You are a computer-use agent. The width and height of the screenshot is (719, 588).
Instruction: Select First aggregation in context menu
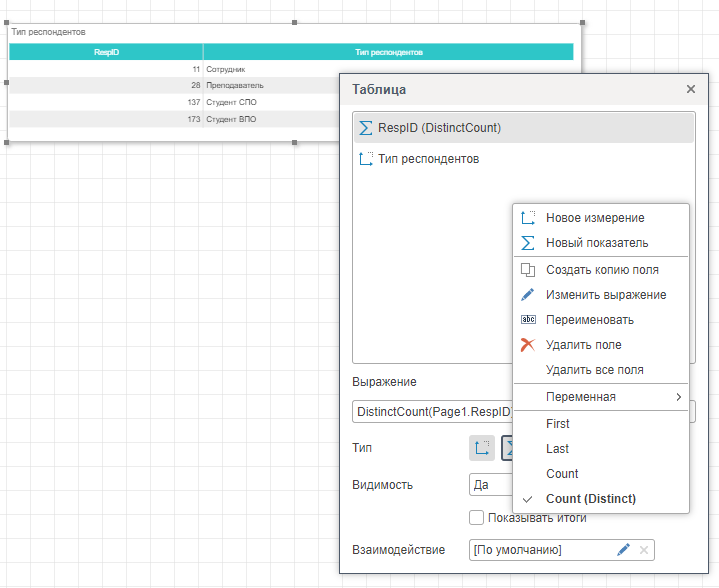558,424
